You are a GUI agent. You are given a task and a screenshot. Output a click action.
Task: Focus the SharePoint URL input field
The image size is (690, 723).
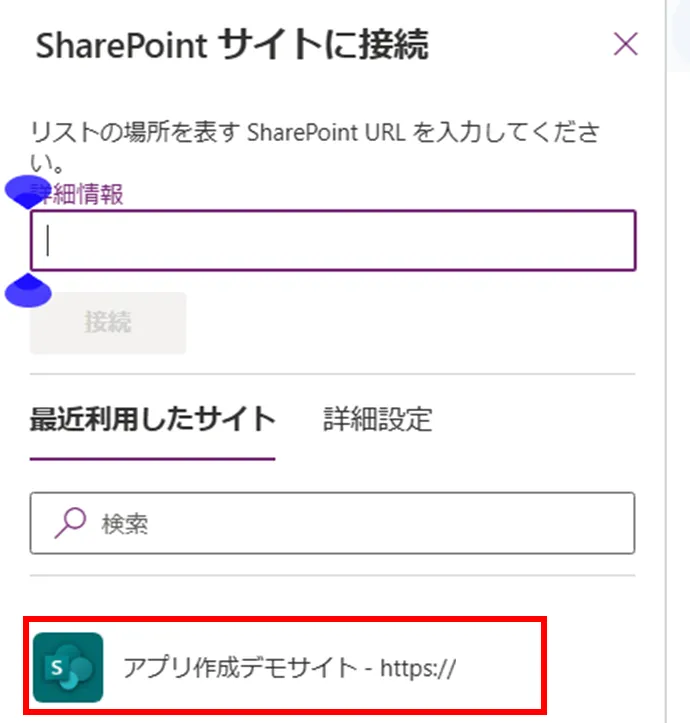point(333,240)
